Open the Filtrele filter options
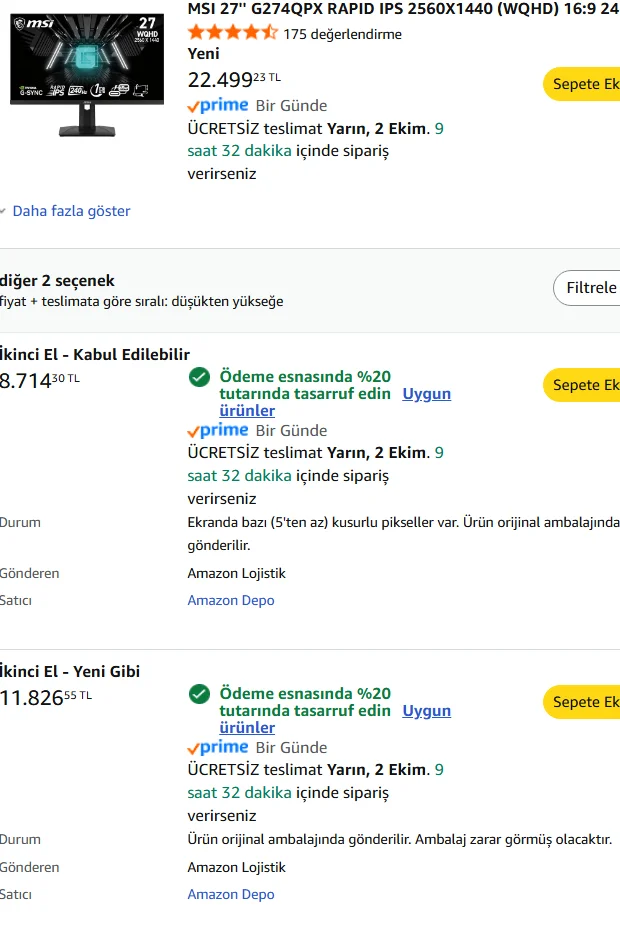Viewport: 620px width, 932px height. click(589, 288)
